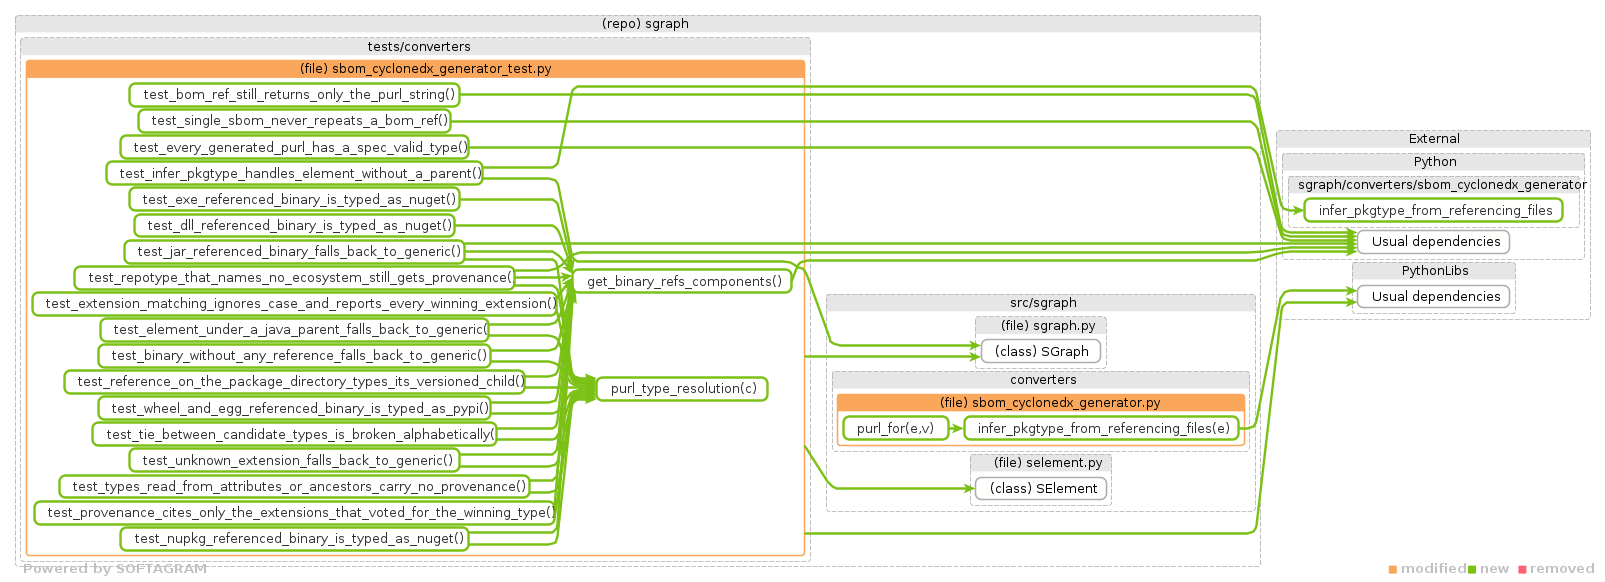This screenshot has width=1605, height=582.
Task: Click the (class) SElement node
Action: point(1043,488)
